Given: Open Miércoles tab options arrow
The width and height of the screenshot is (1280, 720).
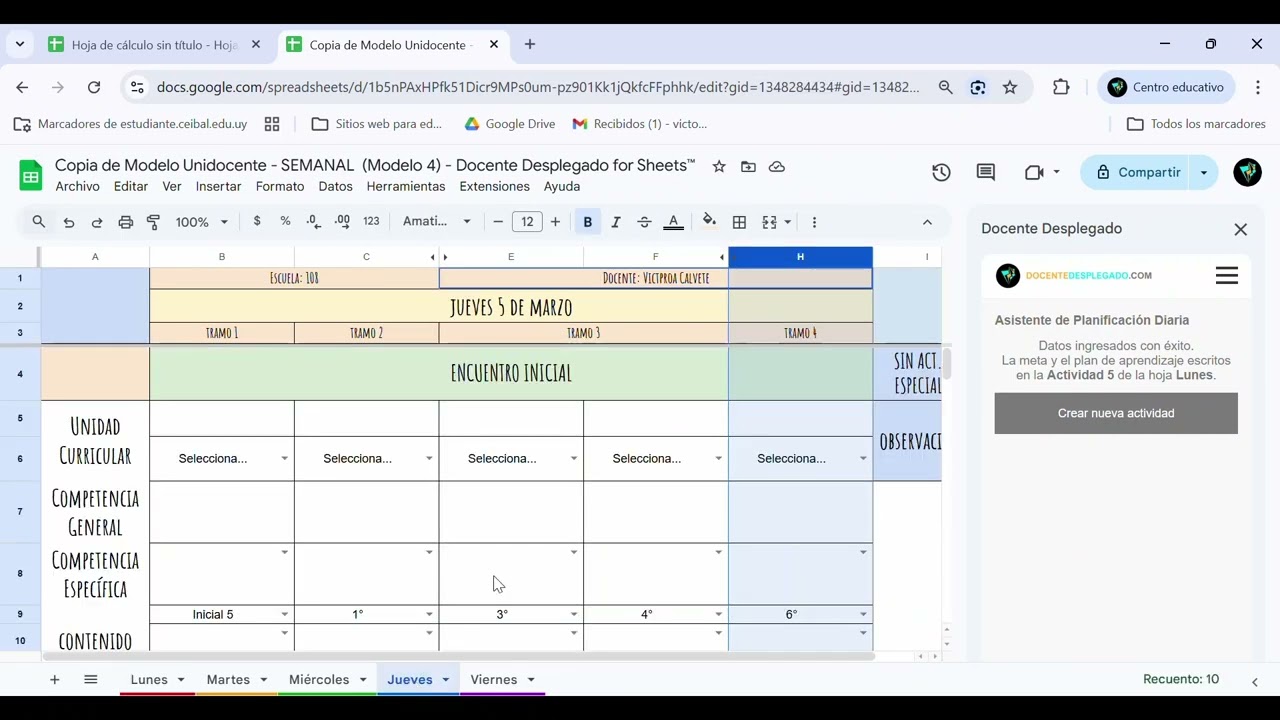Looking at the screenshot, I should tap(363, 680).
